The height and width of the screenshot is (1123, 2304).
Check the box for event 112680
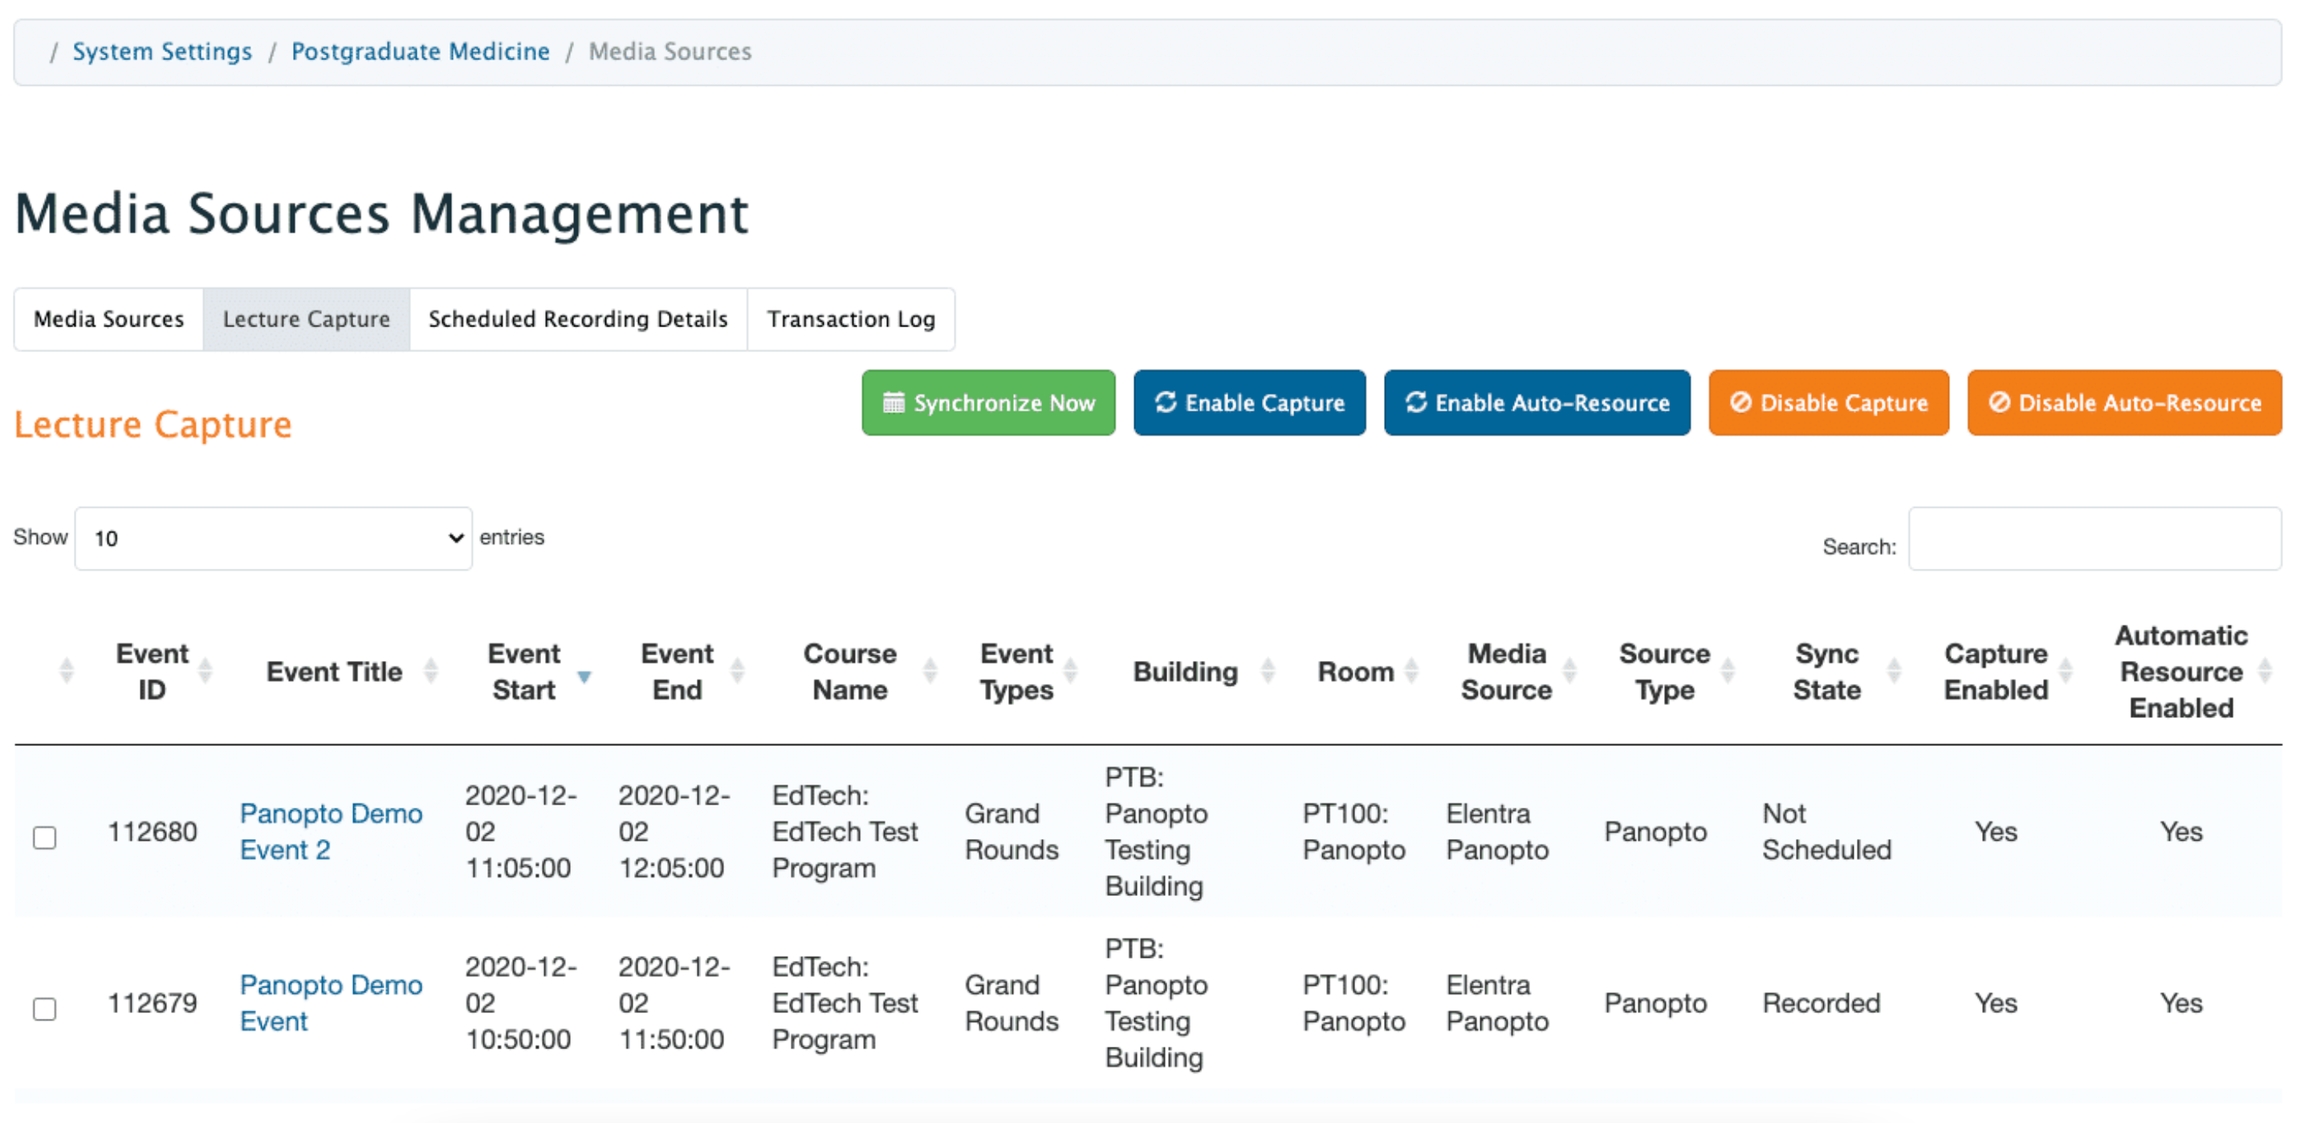click(45, 837)
